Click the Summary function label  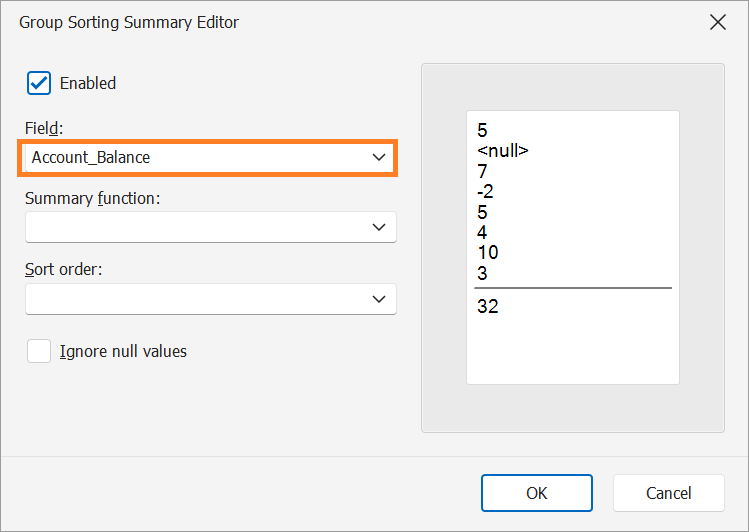pos(93,198)
